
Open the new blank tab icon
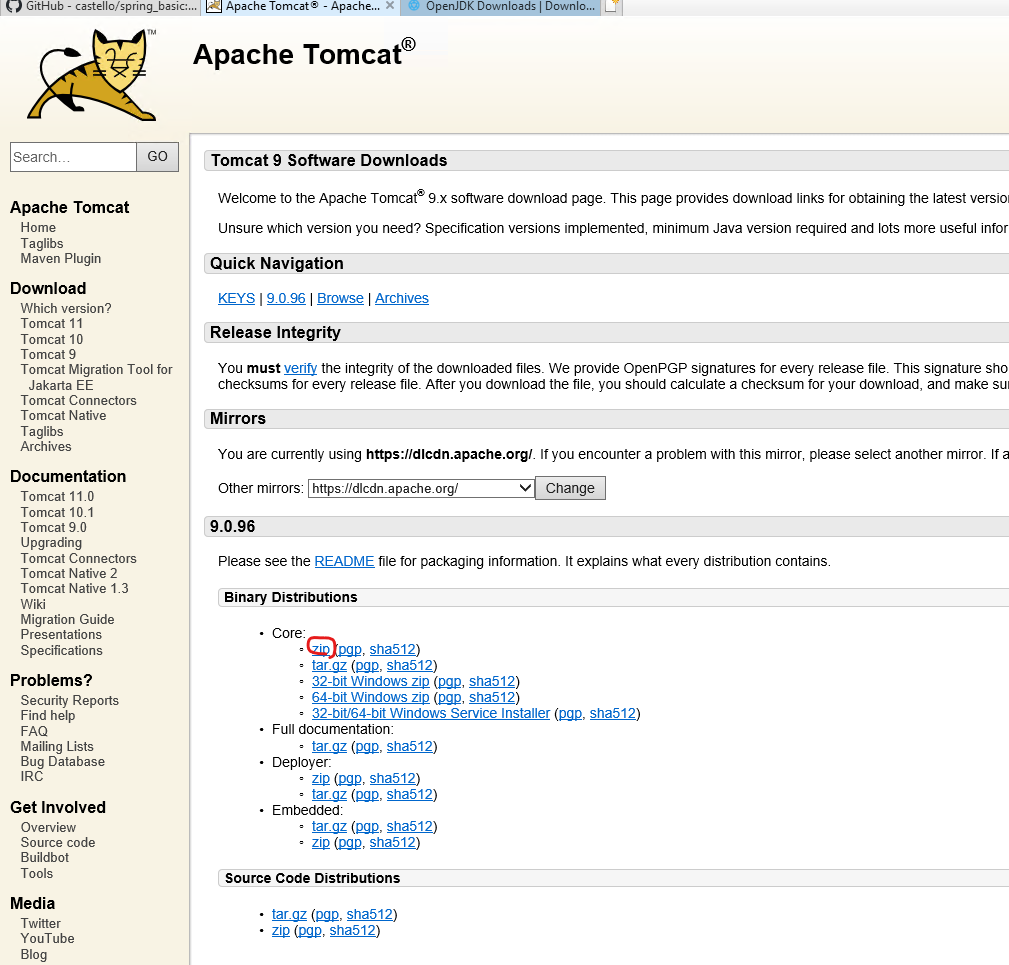pos(611,6)
